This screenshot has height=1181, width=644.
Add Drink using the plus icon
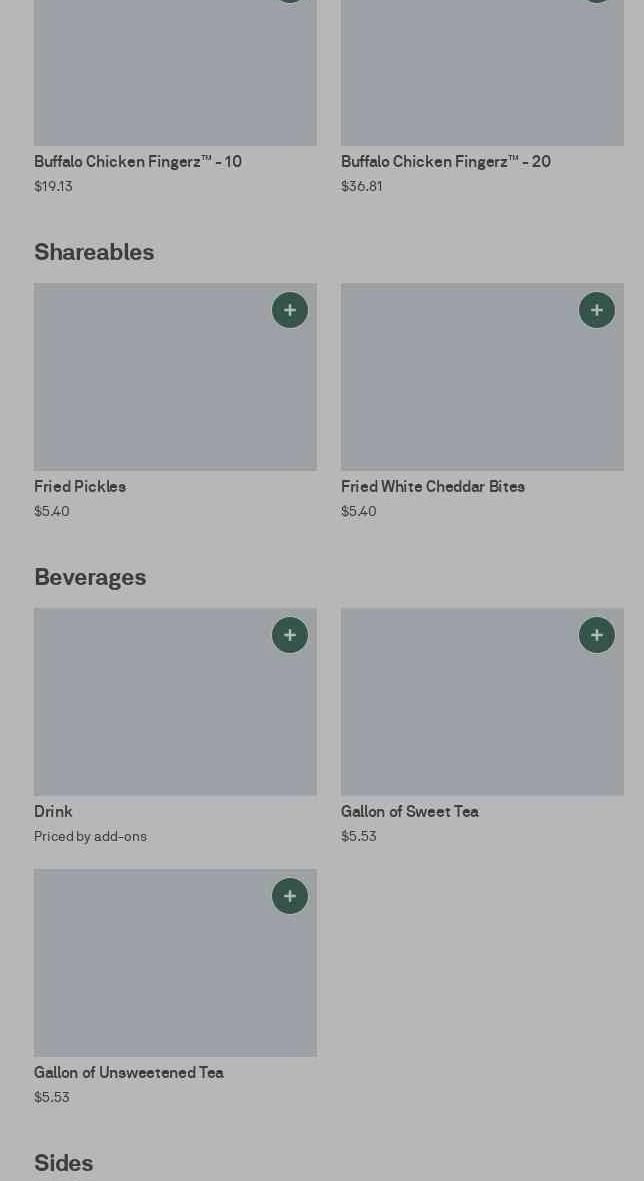pyautogui.click(x=290, y=635)
